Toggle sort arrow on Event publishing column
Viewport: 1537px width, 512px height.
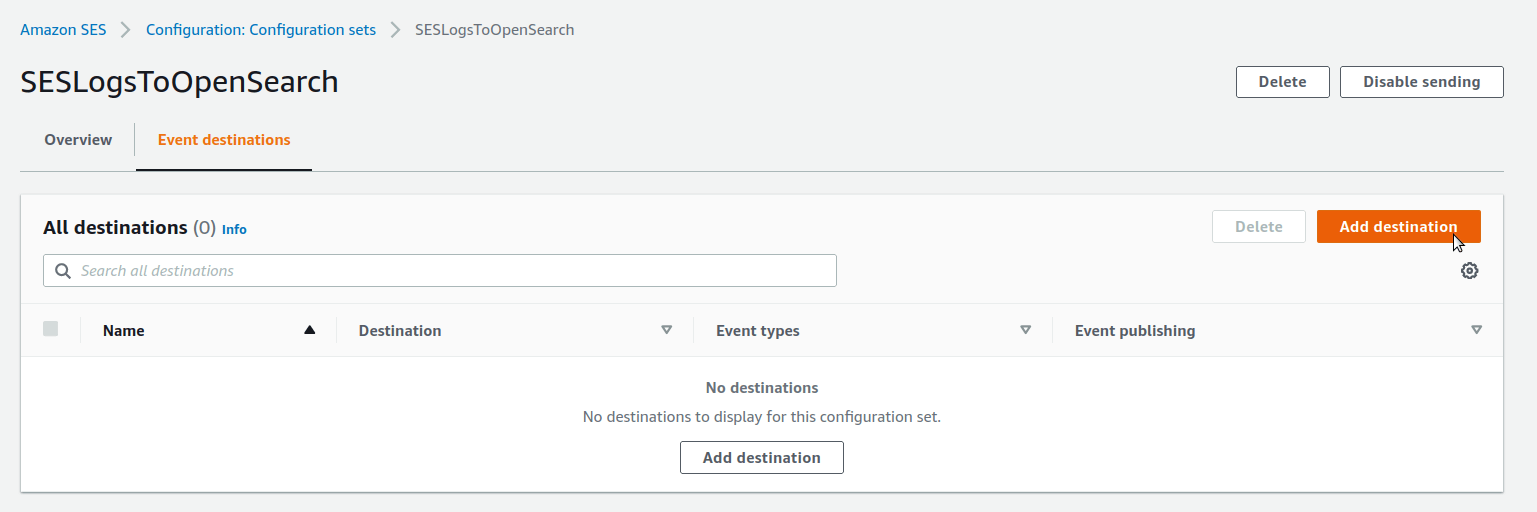point(1477,330)
